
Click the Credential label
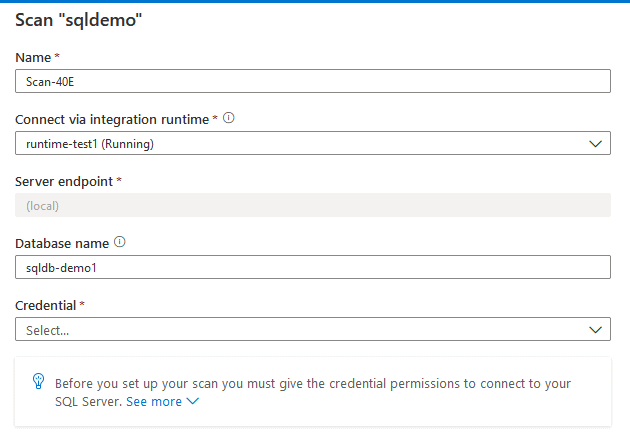pos(45,304)
